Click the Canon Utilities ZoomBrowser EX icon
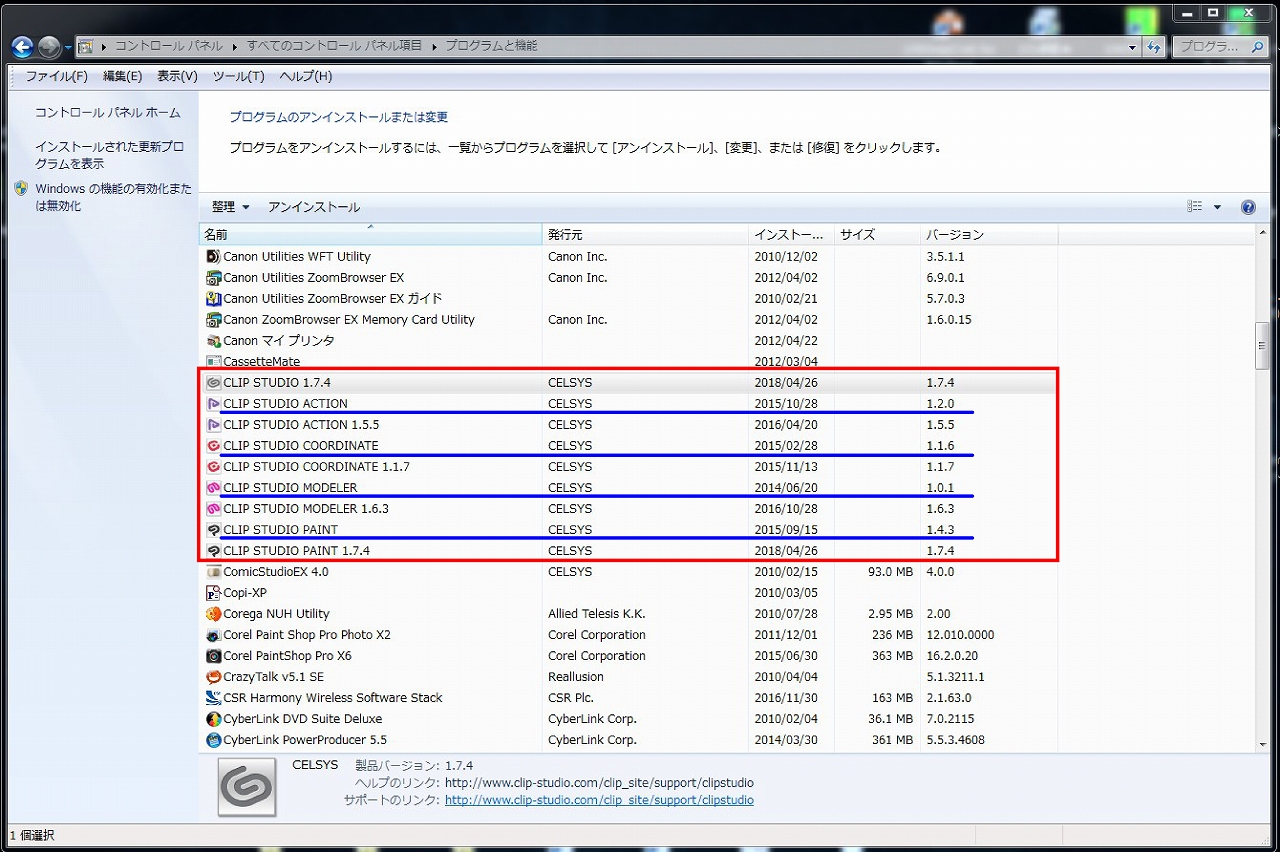 [213, 278]
